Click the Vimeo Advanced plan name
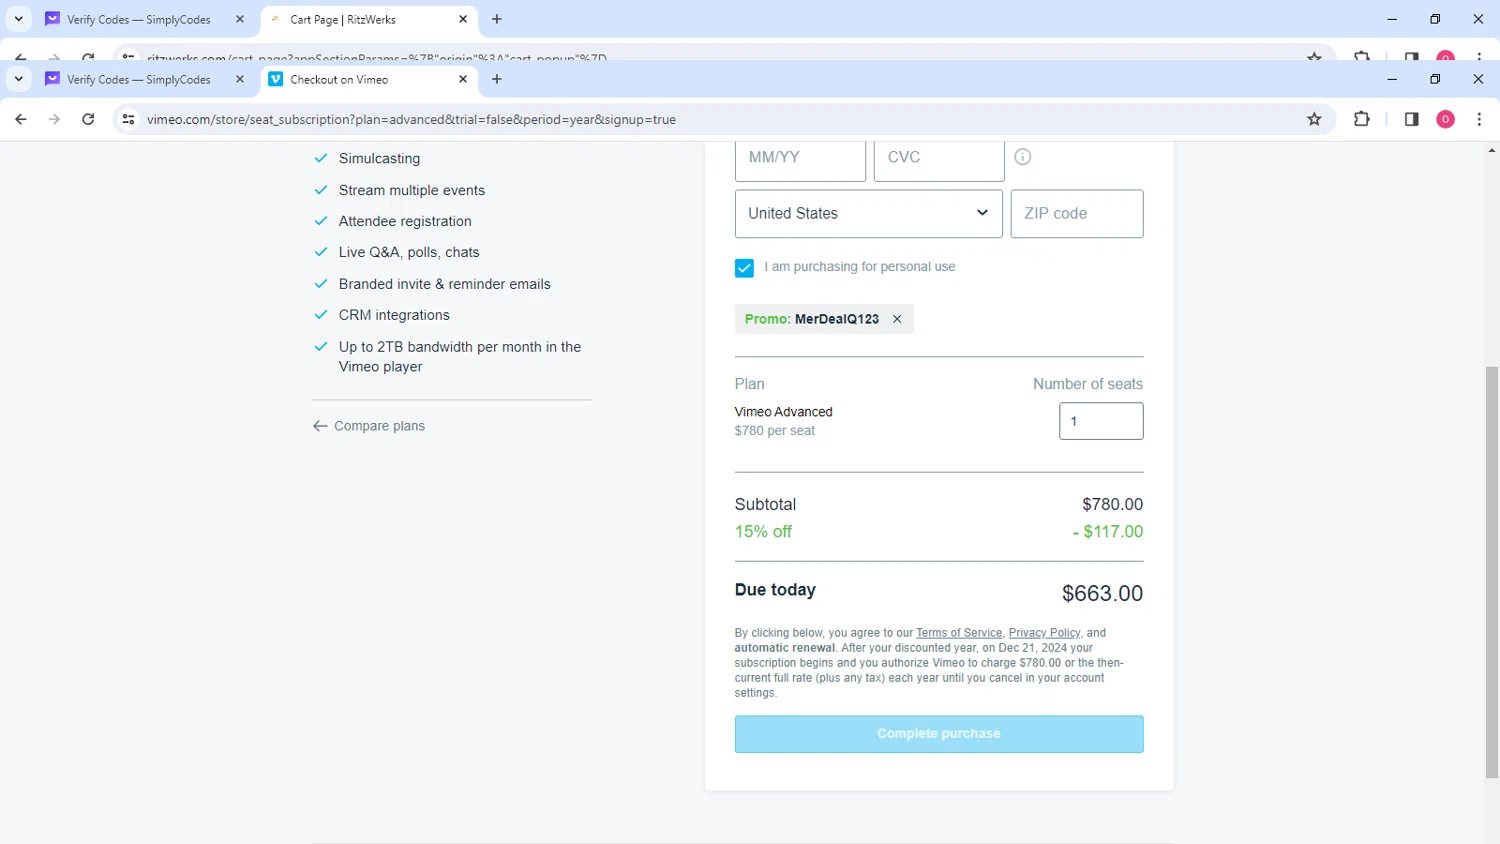This screenshot has width=1500, height=844. (783, 412)
